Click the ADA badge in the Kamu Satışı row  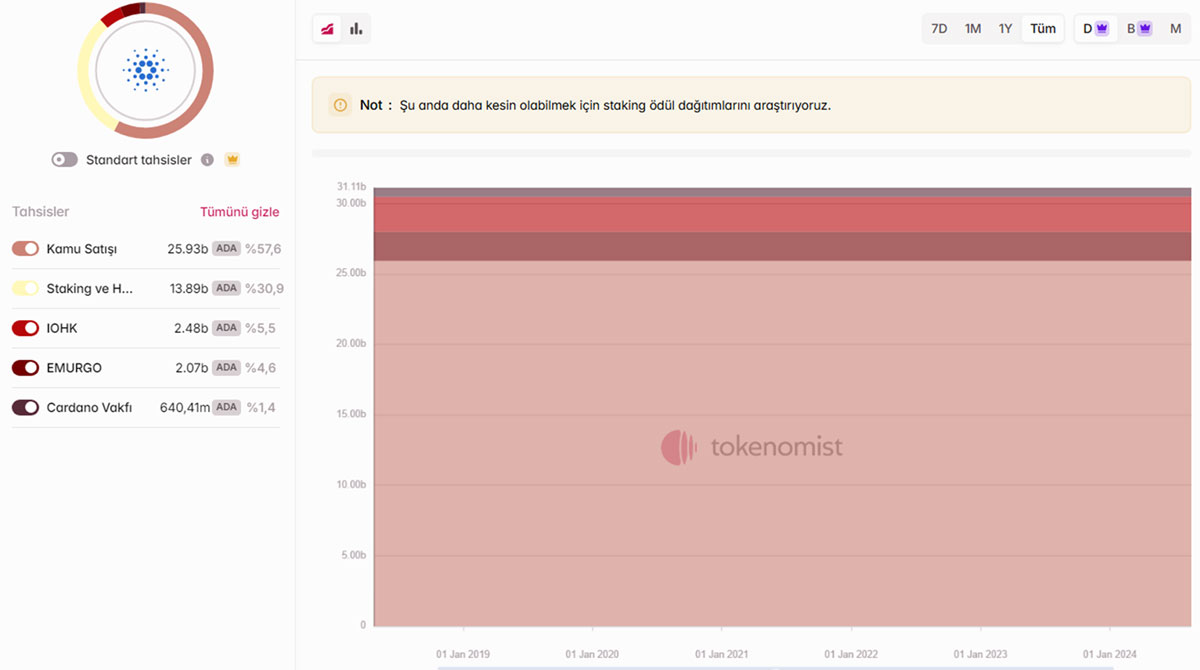click(x=226, y=248)
